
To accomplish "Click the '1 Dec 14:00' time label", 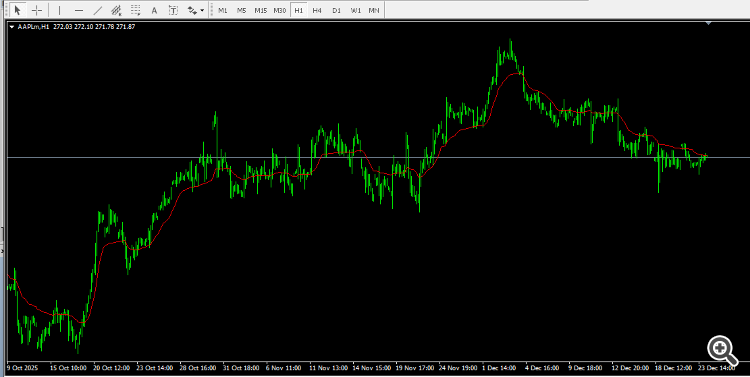I will [499, 368].
